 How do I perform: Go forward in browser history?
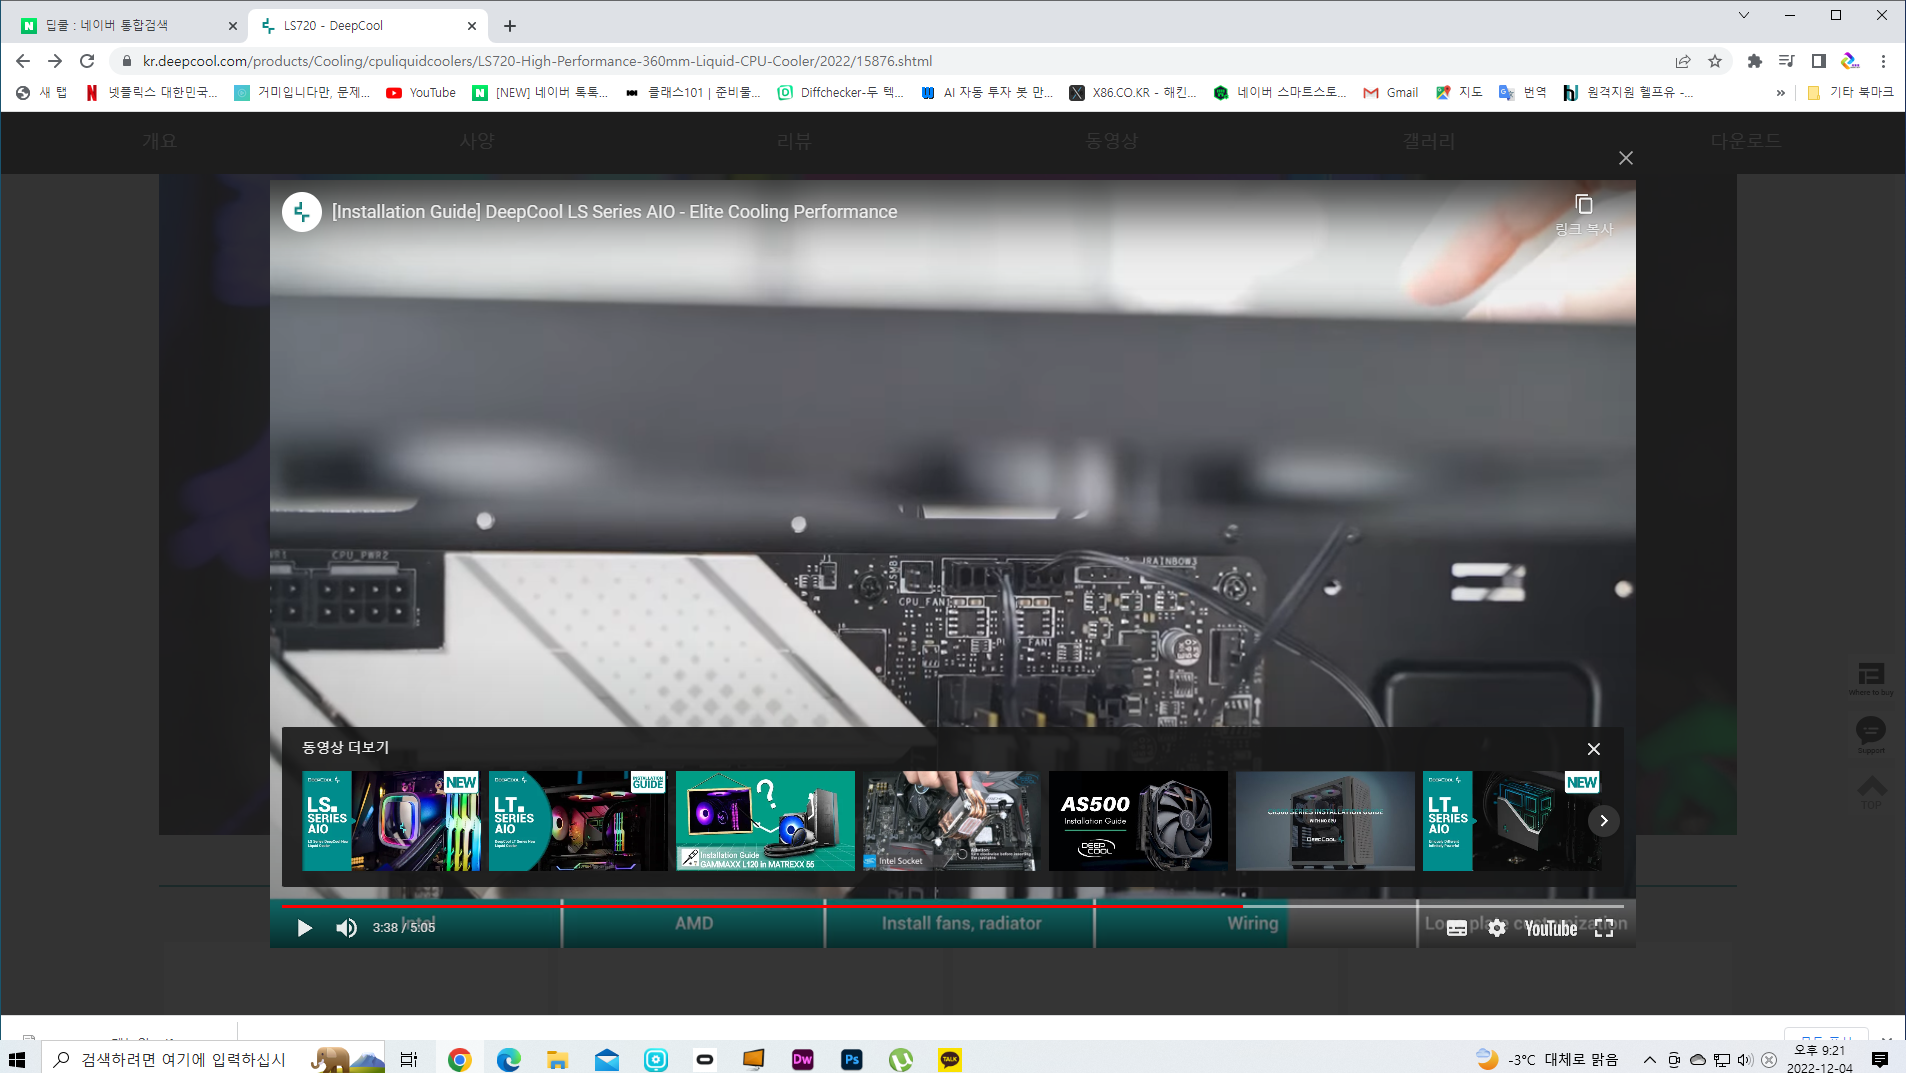click(x=55, y=61)
